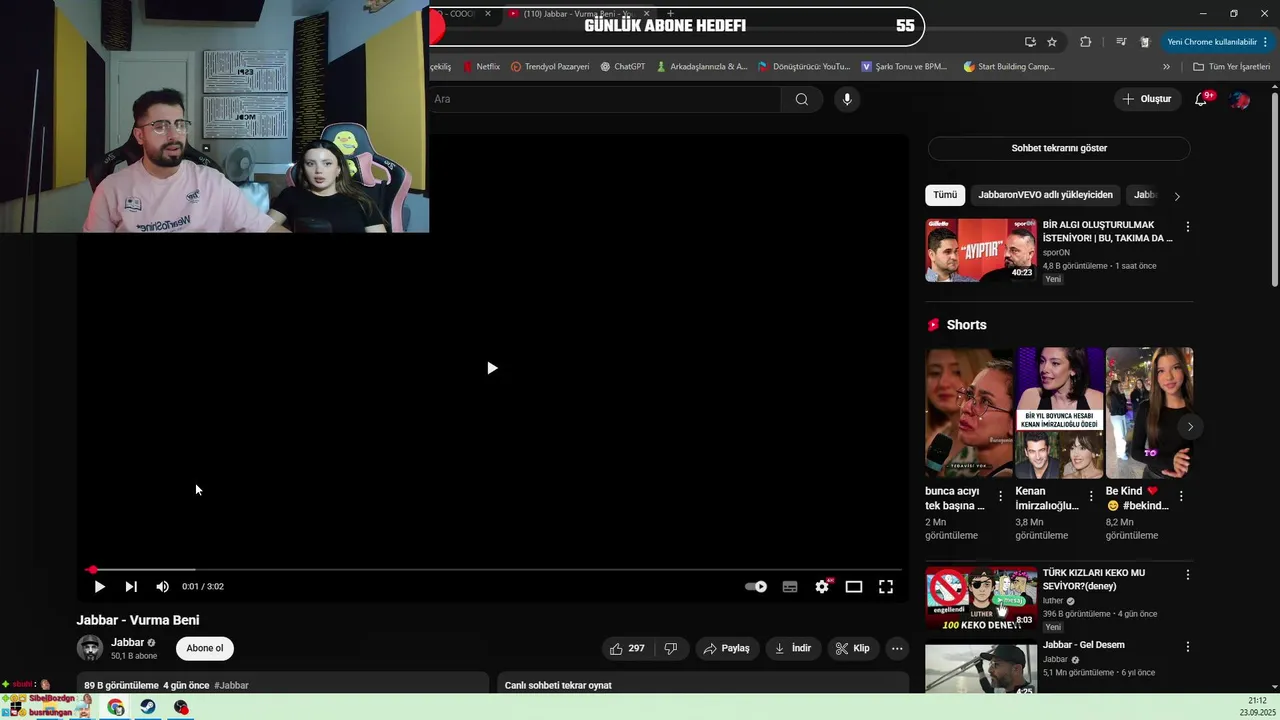Toggle subtitles/captions icon in player
1280x720 pixels.
(790, 587)
